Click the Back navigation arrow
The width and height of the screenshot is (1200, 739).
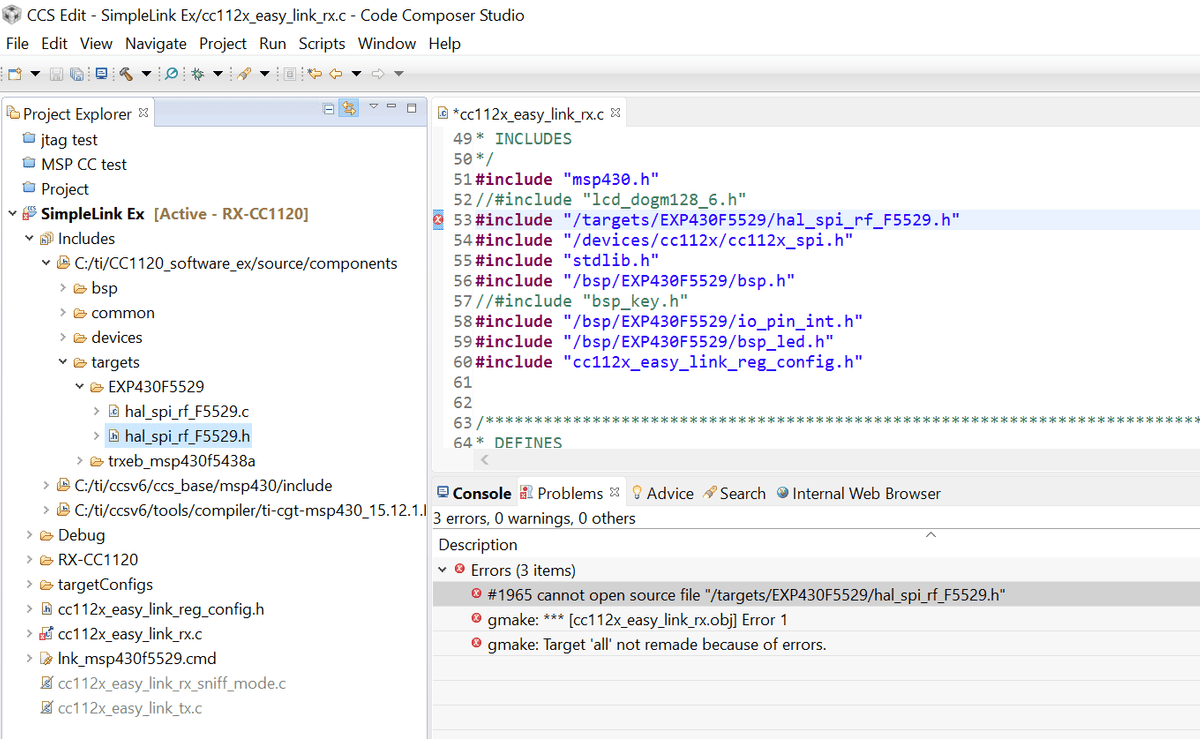335,74
